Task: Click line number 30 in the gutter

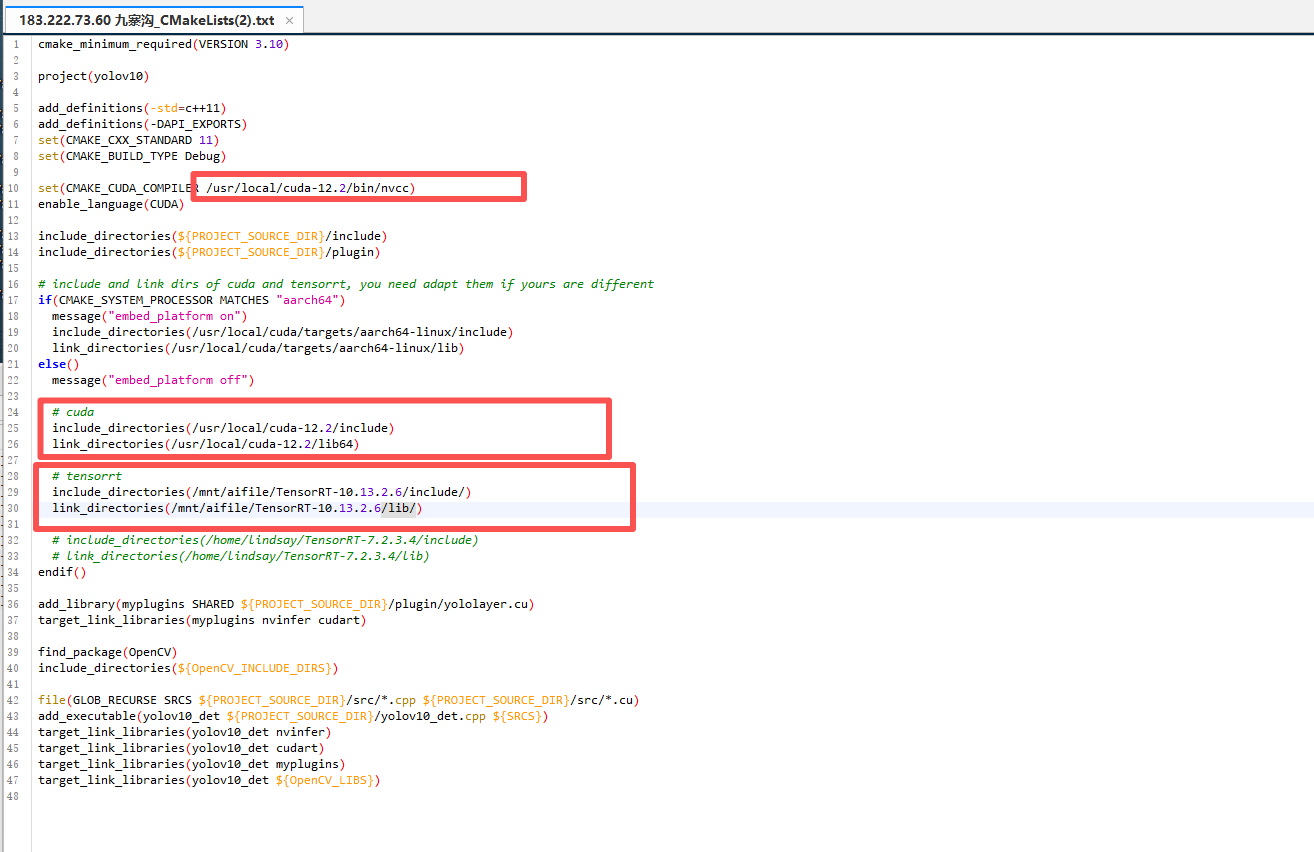Action: (14, 508)
